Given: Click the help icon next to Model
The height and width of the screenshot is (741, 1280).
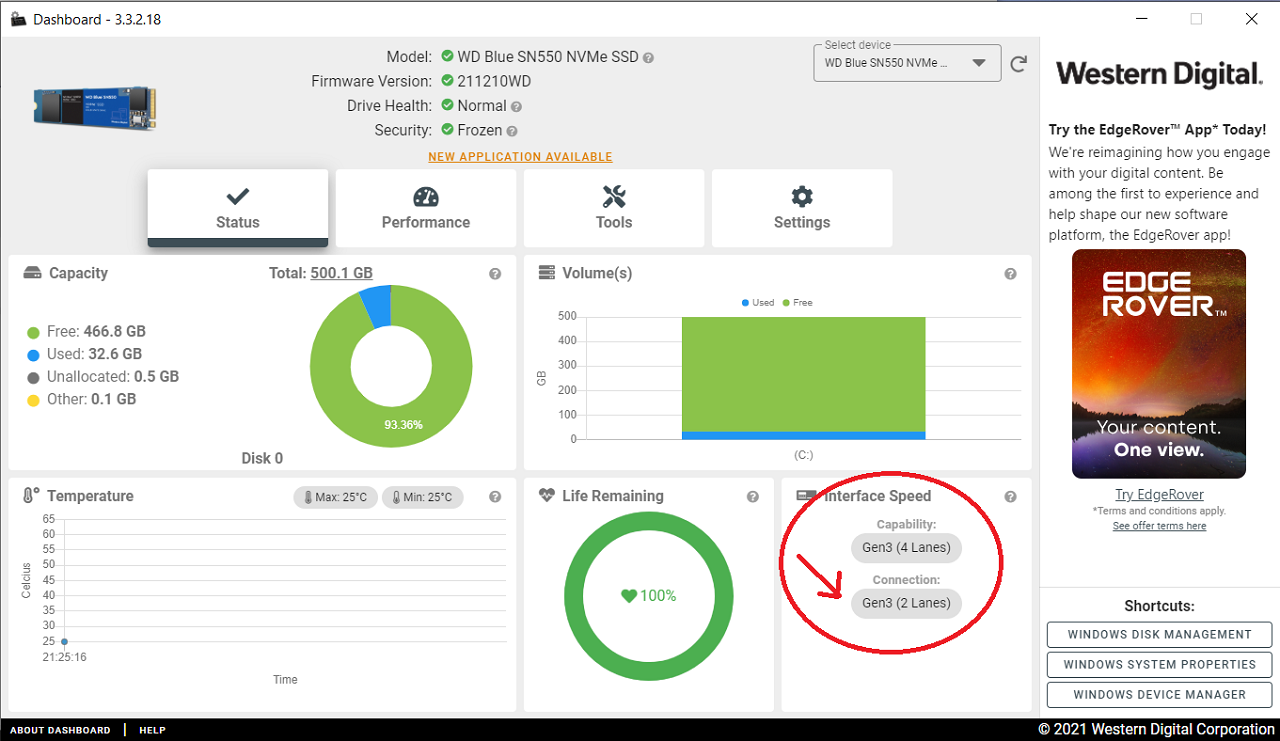Looking at the screenshot, I should click(x=648, y=58).
